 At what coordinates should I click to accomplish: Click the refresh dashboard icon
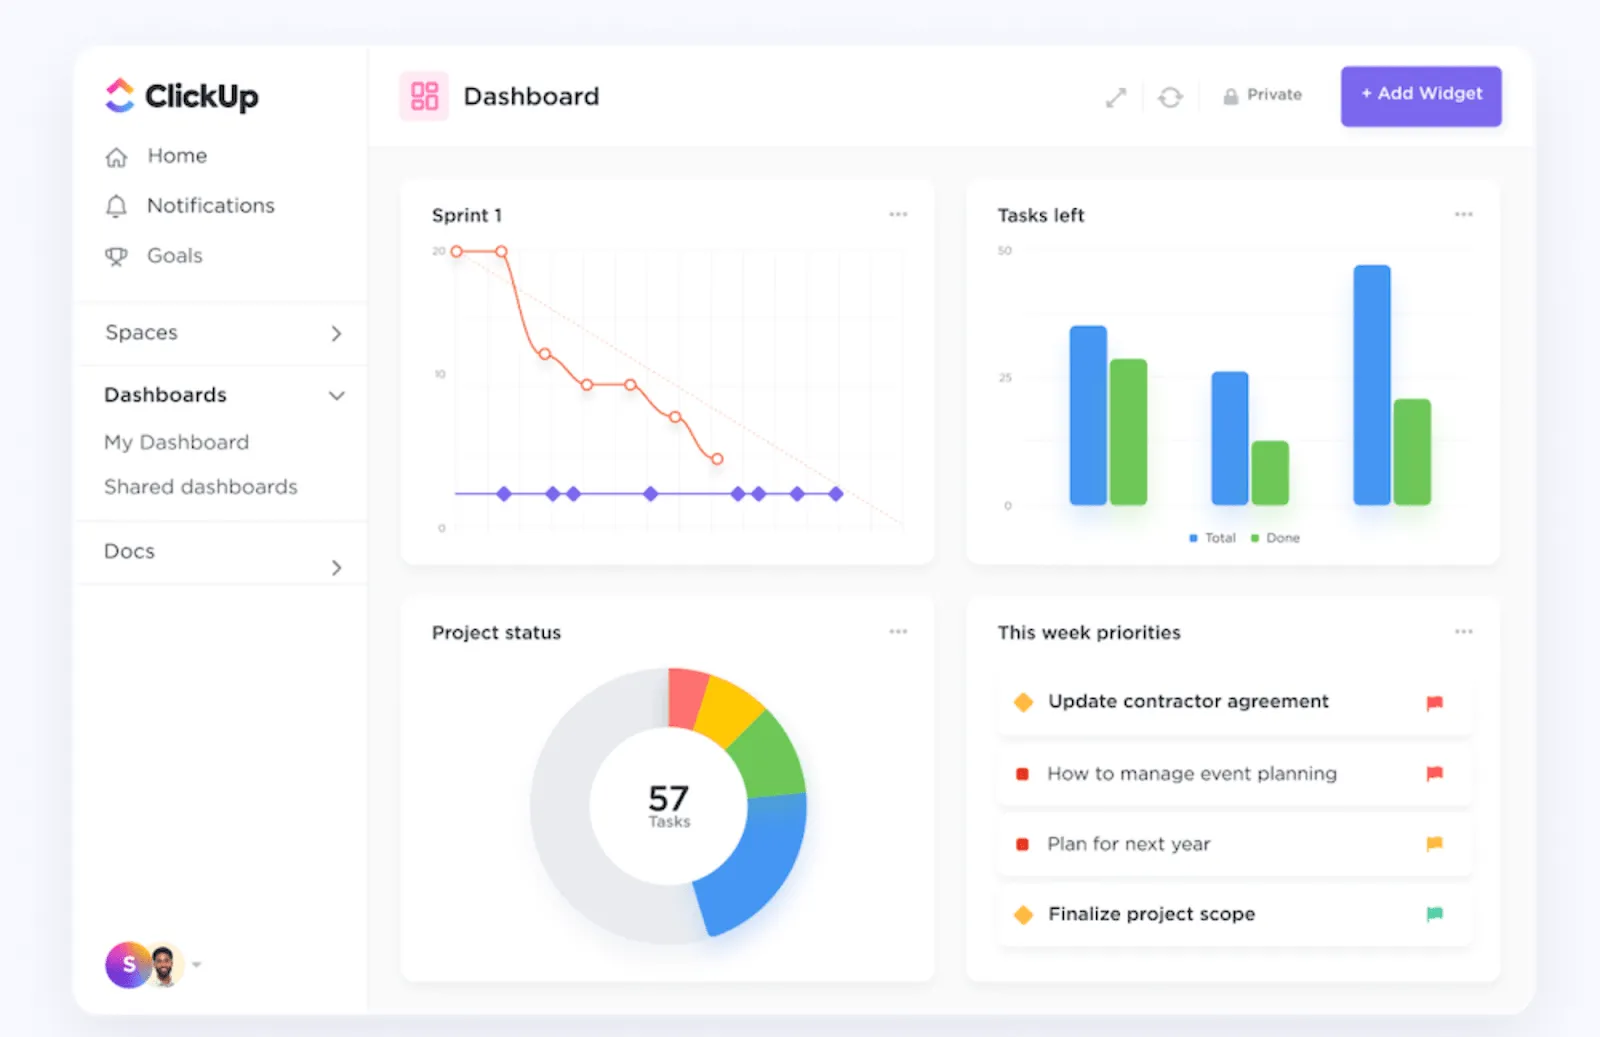(x=1170, y=97)
